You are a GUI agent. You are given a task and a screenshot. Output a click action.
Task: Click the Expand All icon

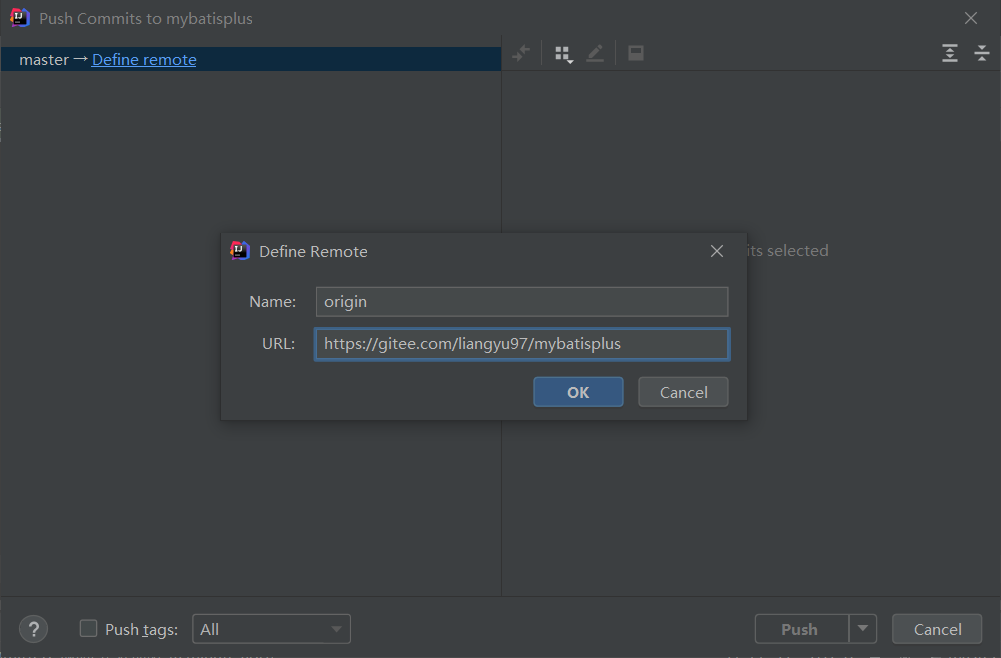click(950, 53)
